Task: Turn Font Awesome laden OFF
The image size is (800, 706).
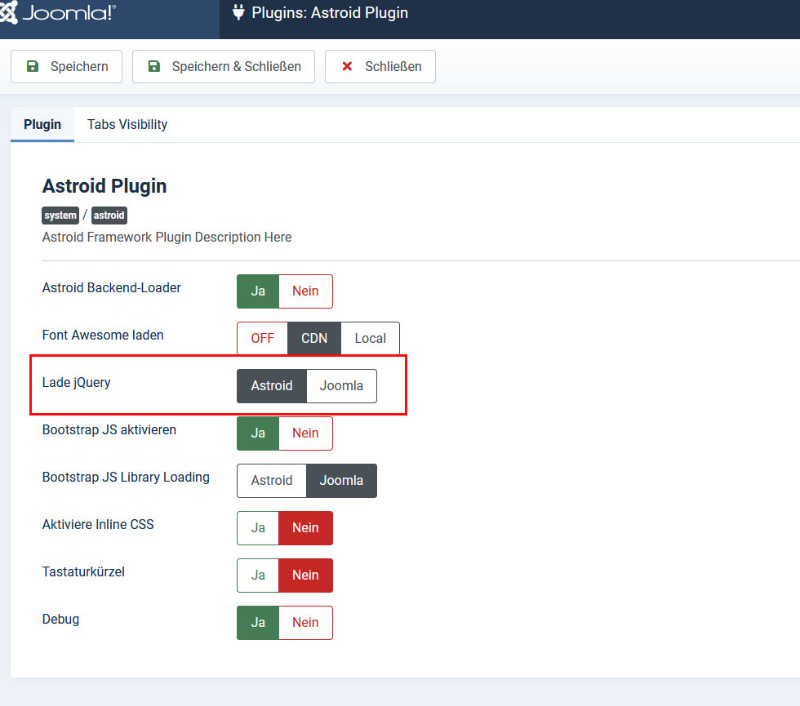Action: [262, 338]
